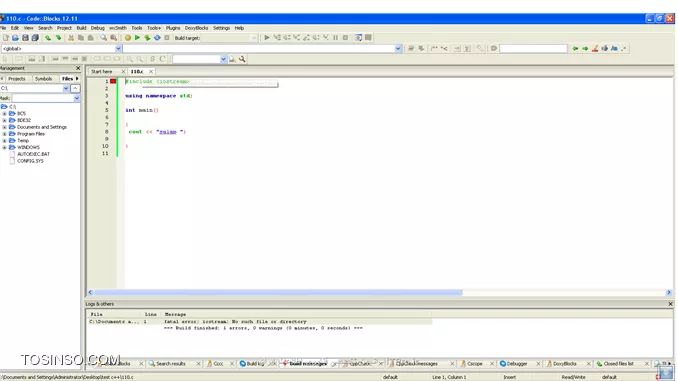Viewport: 678px width, 381px height.
Task: Click the green Run icon
Action: pyautogui.click(x=138, y=38)
